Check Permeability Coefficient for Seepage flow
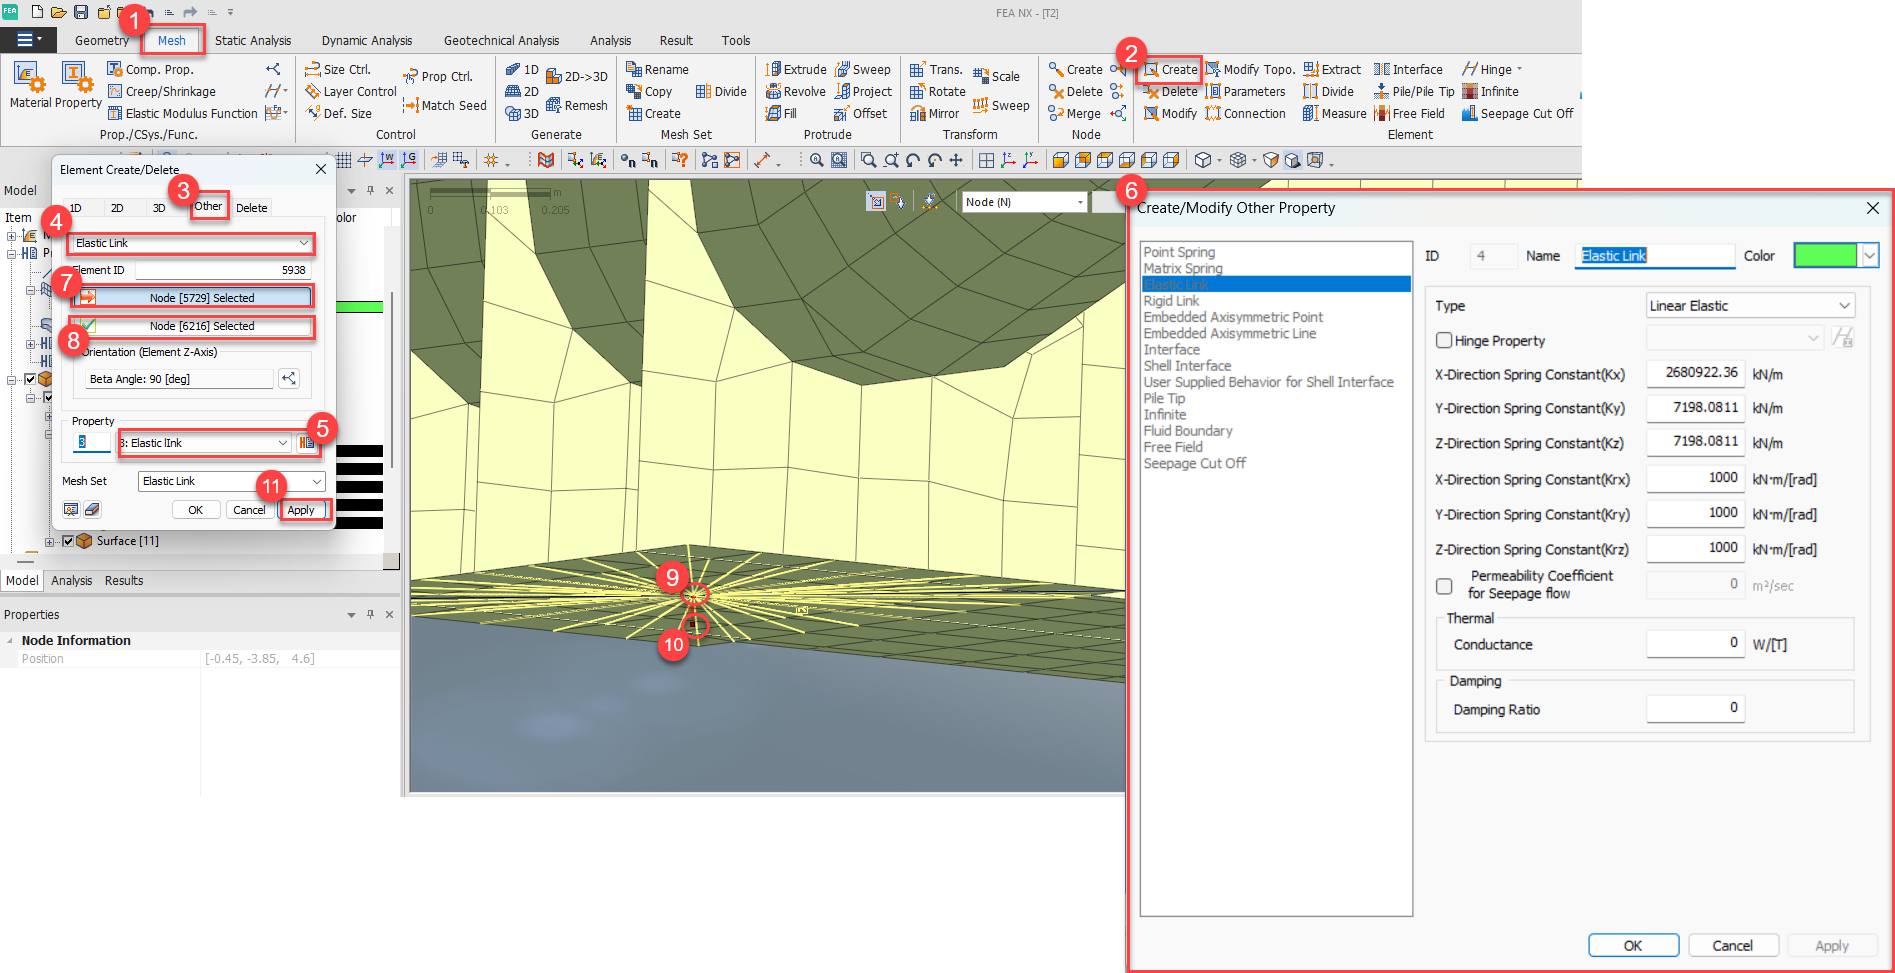The height and width of the screenshot is (973, 1895). (x=1444, y=586)
